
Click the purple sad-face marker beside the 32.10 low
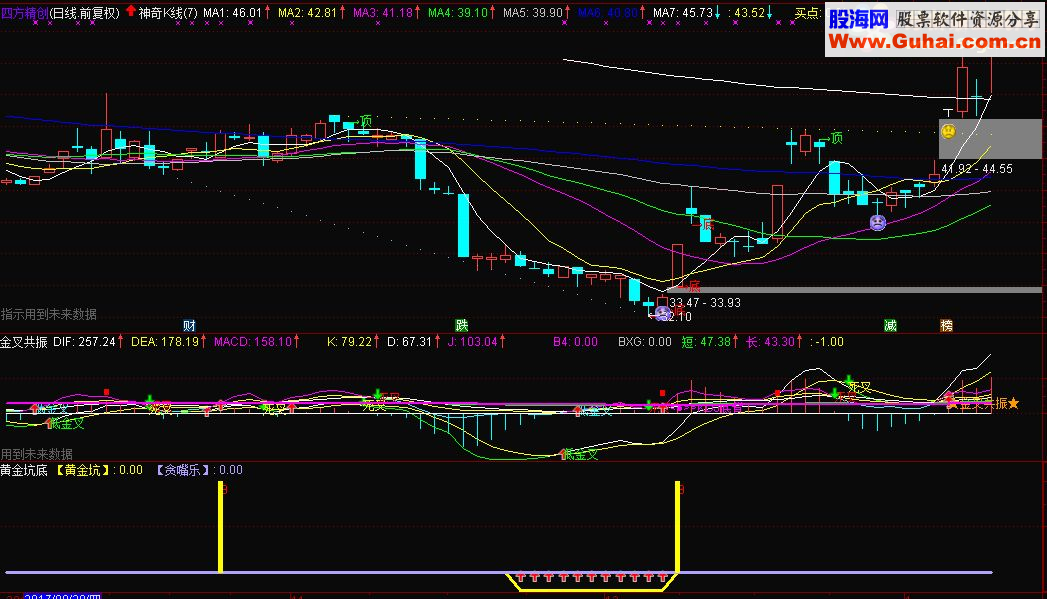pyautogui.click(x=662, y=313)
